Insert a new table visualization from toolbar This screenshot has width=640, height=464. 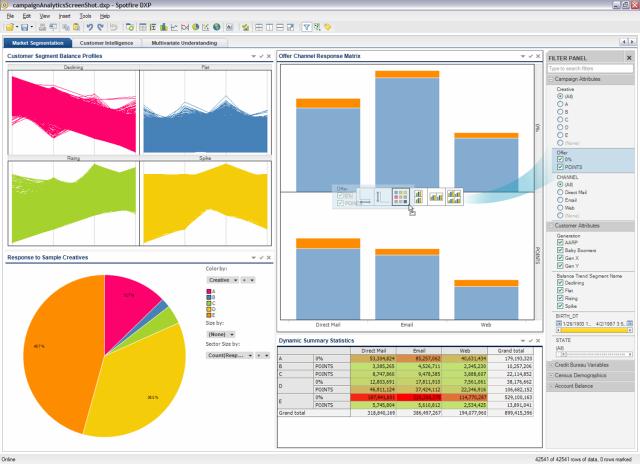pos(142,27)
